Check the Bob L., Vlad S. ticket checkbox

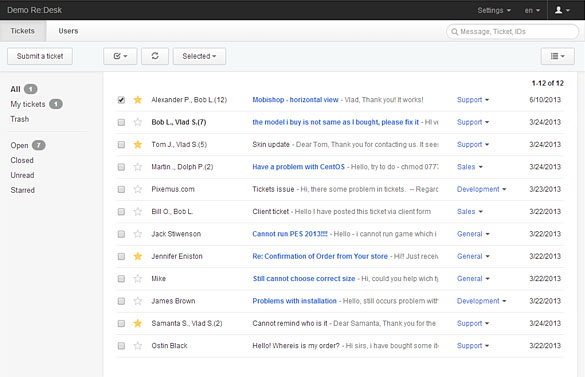[x=121, y=122]
